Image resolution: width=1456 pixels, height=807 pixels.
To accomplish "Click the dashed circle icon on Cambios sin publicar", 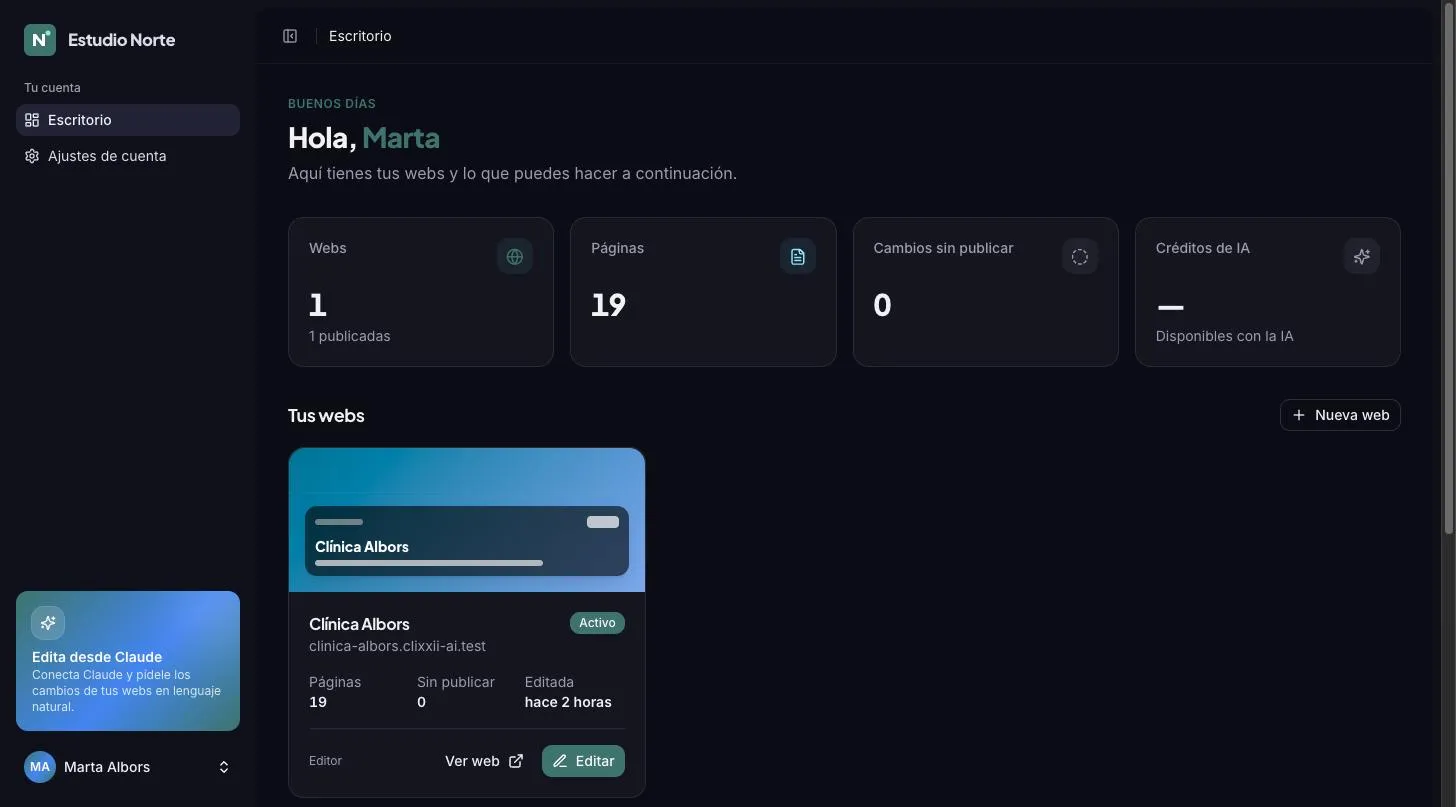I will (1080, 256).
